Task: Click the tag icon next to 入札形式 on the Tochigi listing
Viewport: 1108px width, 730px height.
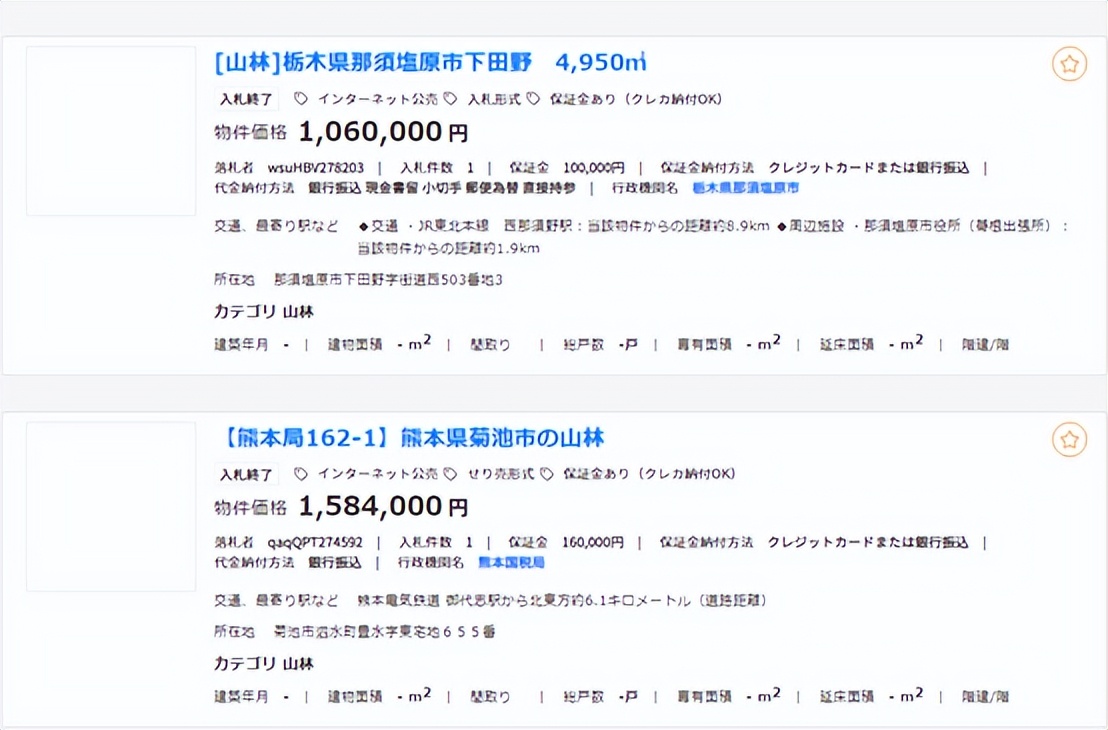Action: click(450, 99)
